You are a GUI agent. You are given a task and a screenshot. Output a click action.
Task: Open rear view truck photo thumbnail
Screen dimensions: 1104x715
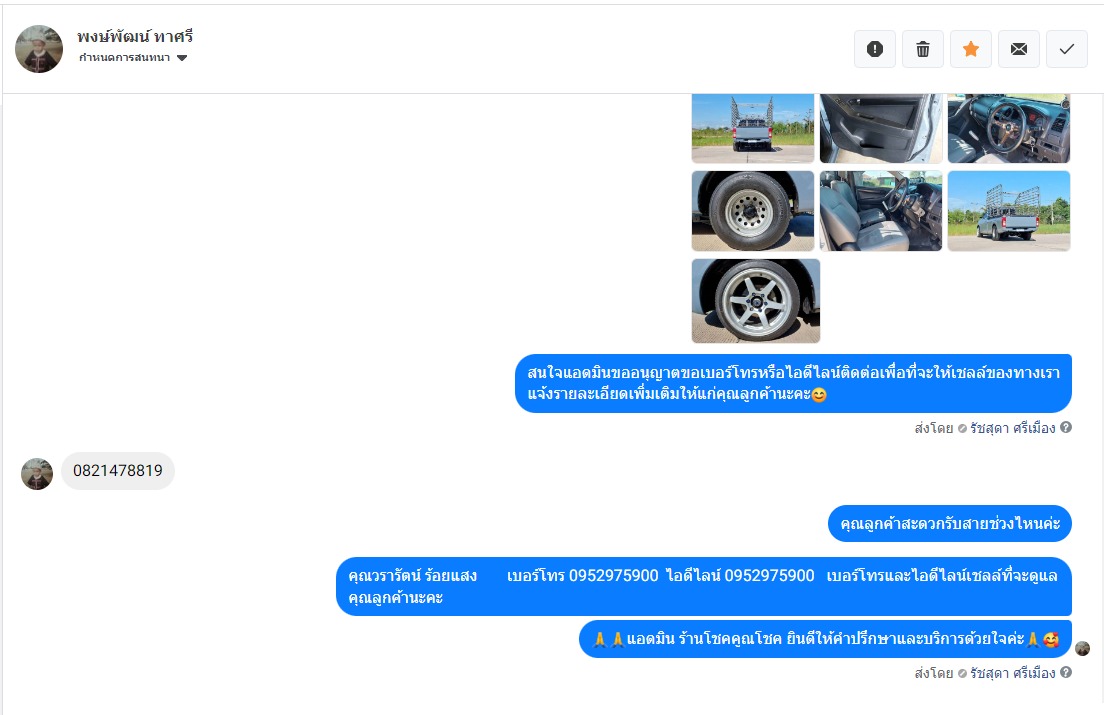point(753,128)
